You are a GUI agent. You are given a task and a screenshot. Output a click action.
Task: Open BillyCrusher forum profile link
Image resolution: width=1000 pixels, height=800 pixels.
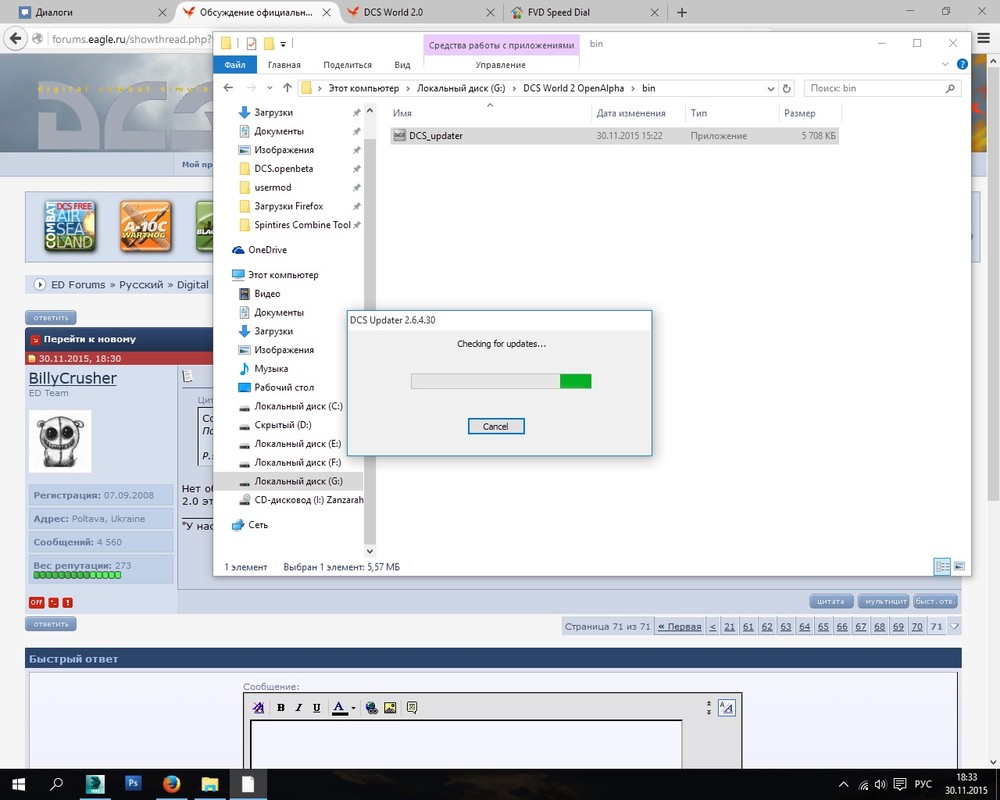pos(72,378)
